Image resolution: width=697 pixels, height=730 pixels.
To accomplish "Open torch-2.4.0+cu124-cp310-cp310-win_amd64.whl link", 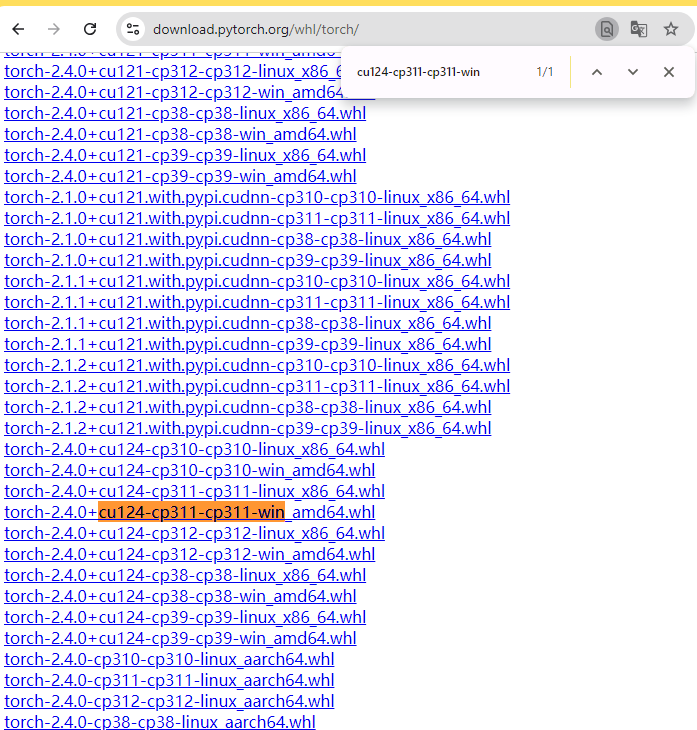I will [x=189, y=470].
